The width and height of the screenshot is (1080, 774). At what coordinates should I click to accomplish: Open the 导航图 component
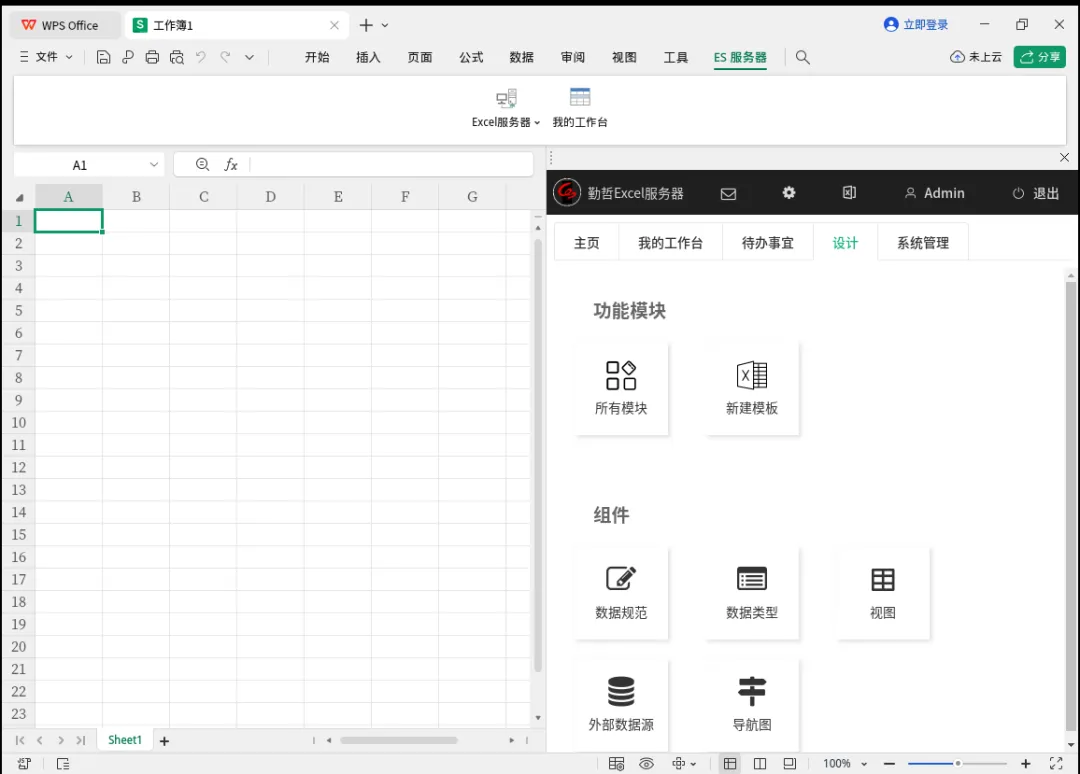click(x=751, y=704)
